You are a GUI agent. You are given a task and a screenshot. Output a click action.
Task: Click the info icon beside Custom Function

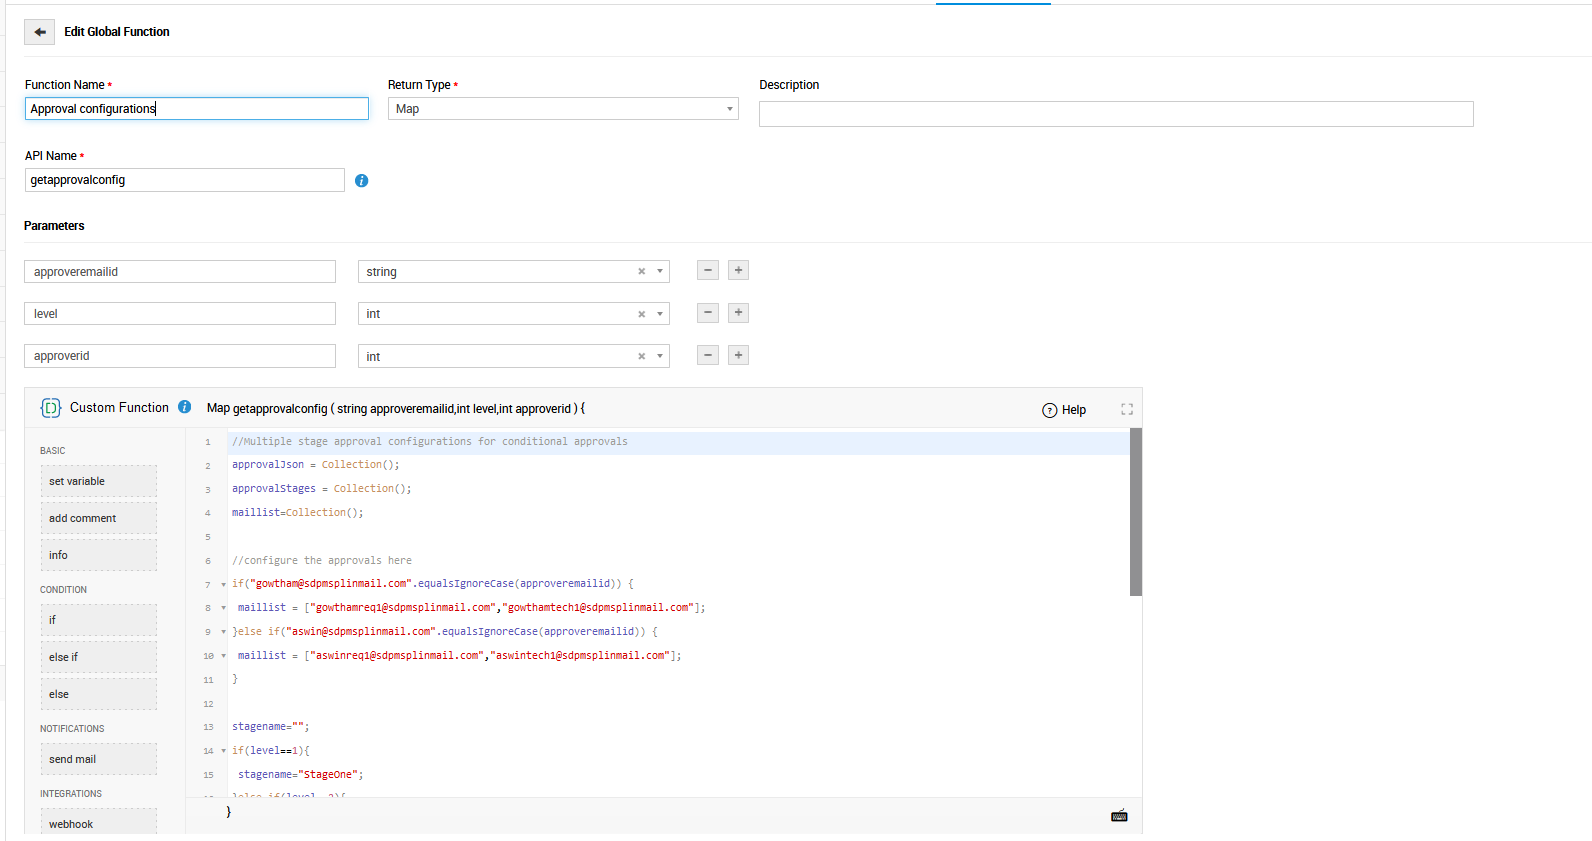click(185, 407)
